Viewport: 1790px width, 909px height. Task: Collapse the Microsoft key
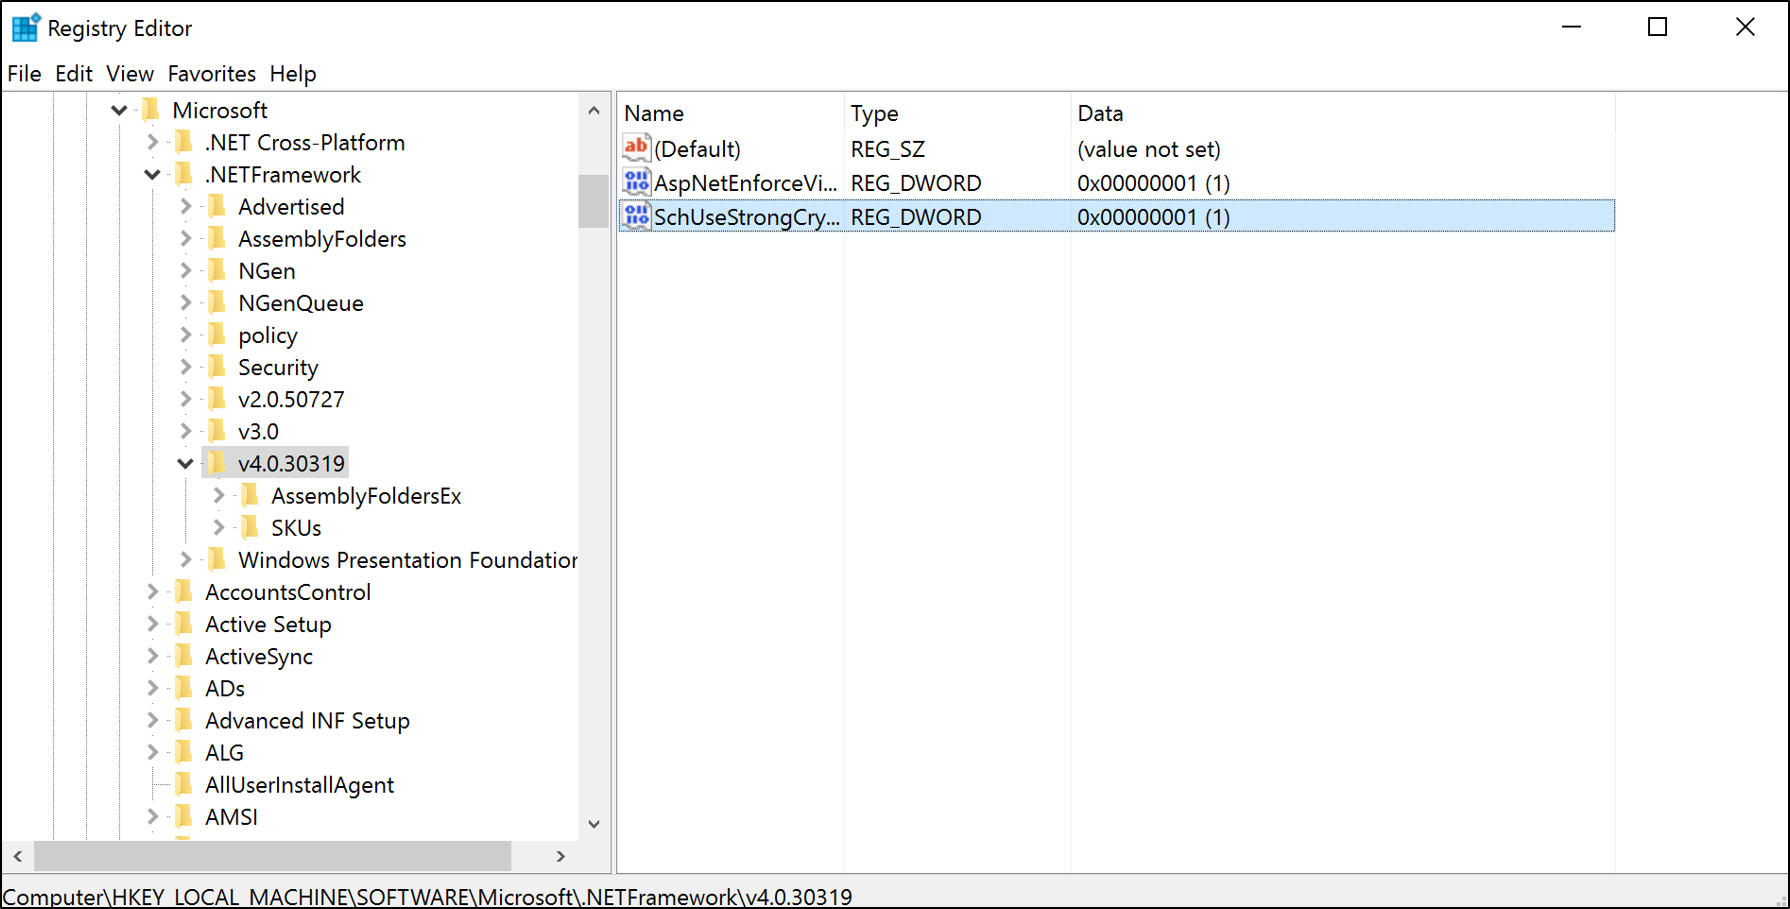[118, 110]
